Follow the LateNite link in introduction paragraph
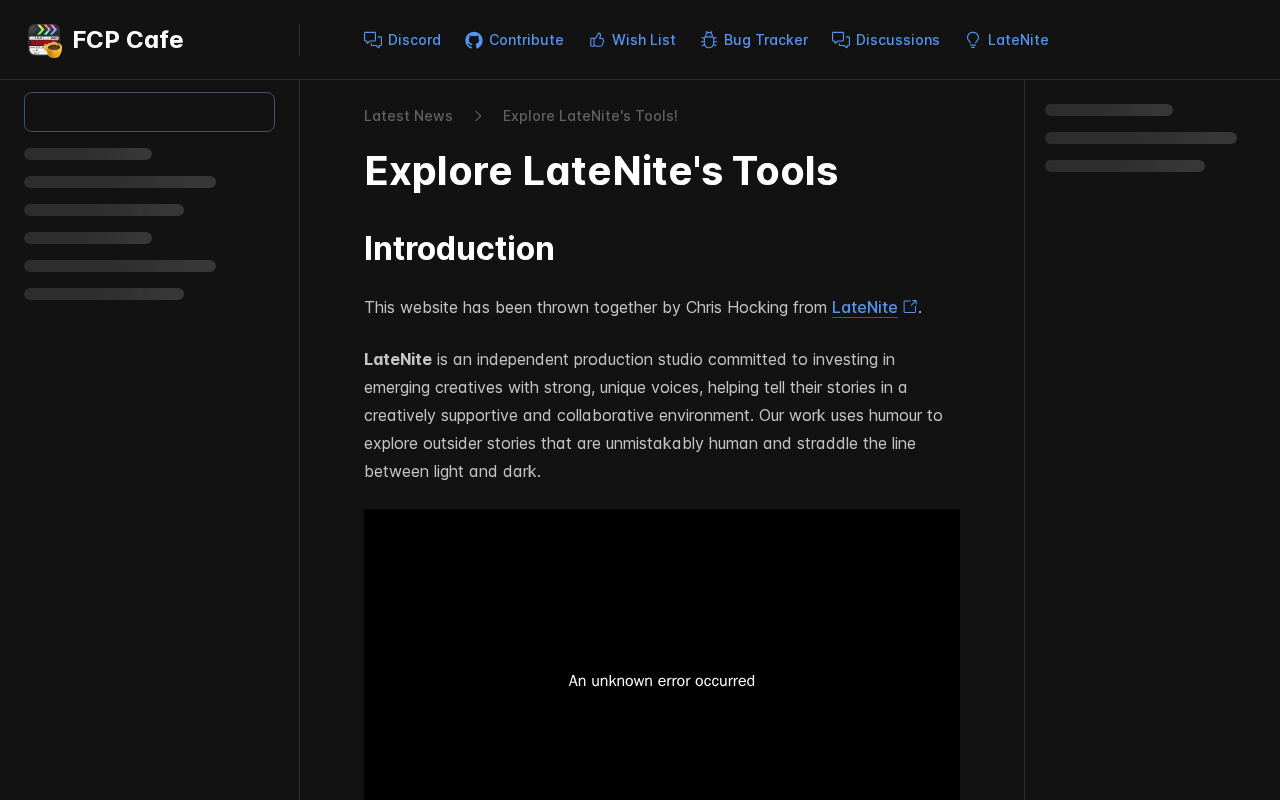1280x800 pixels. coord(865,308)
